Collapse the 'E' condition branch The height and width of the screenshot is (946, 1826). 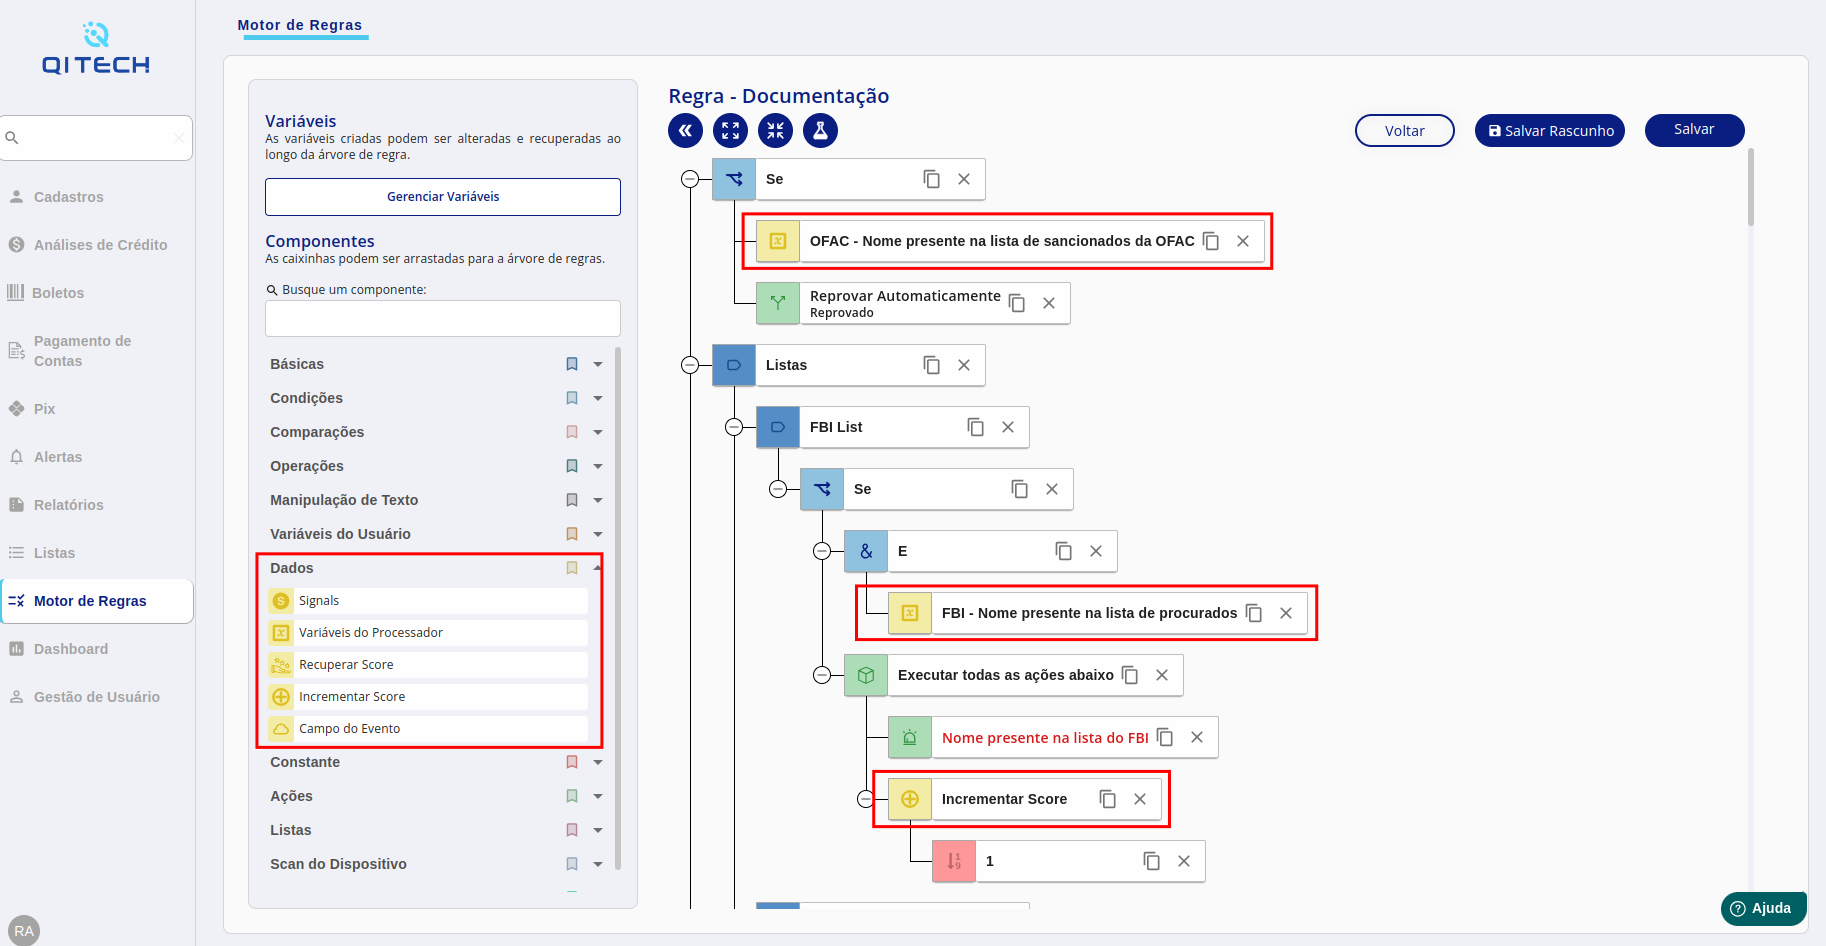click(x=822, y=551)
